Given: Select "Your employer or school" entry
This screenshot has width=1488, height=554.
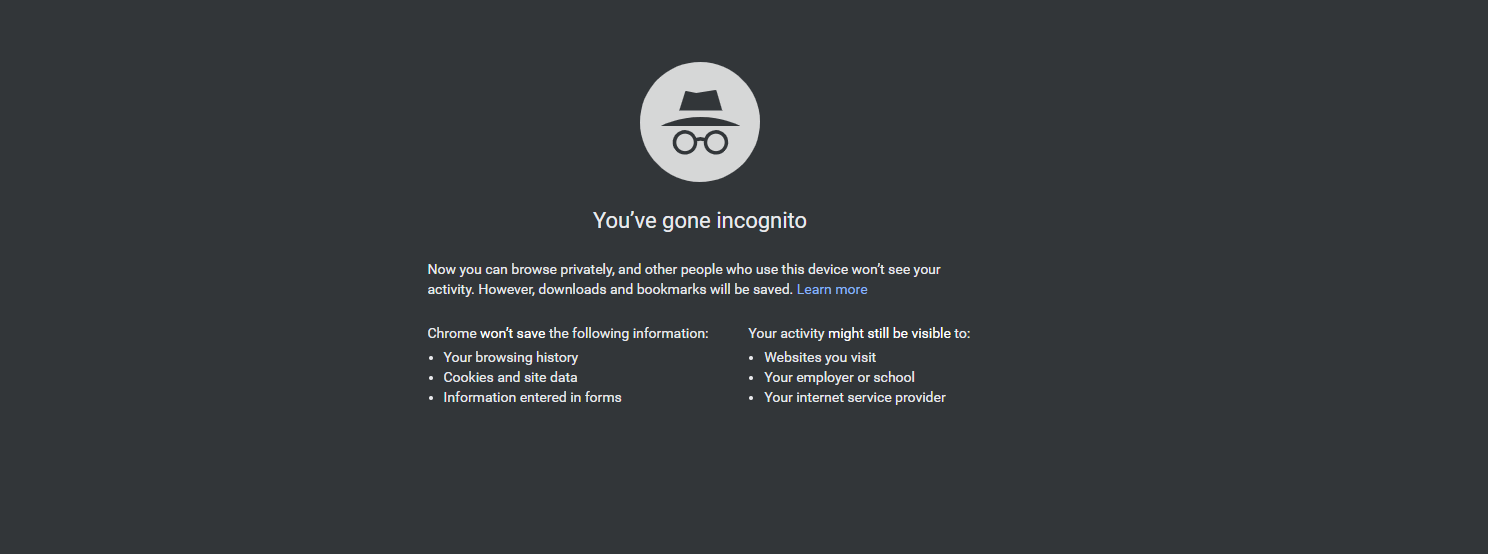Looking at the screenshot, I should pyautogui.click(x=839, y=377).
